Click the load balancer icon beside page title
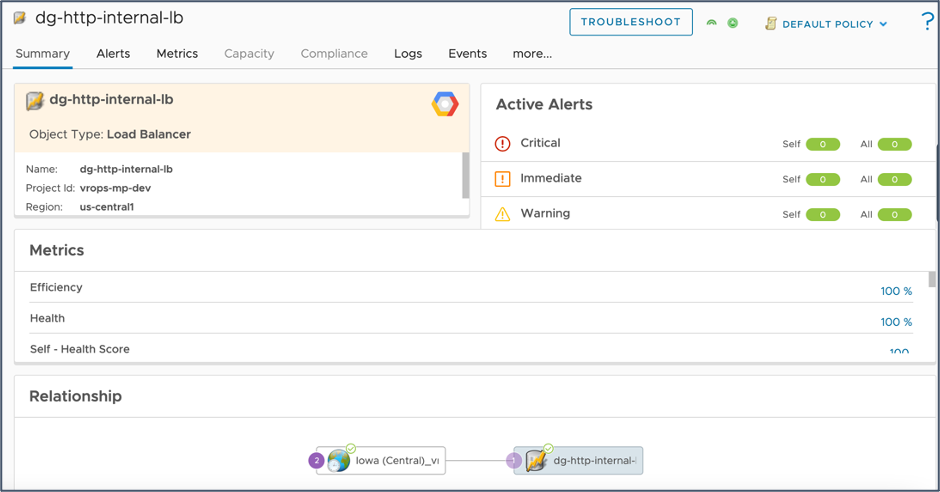This screenshot has height=492, width=940. coord(19,19)
